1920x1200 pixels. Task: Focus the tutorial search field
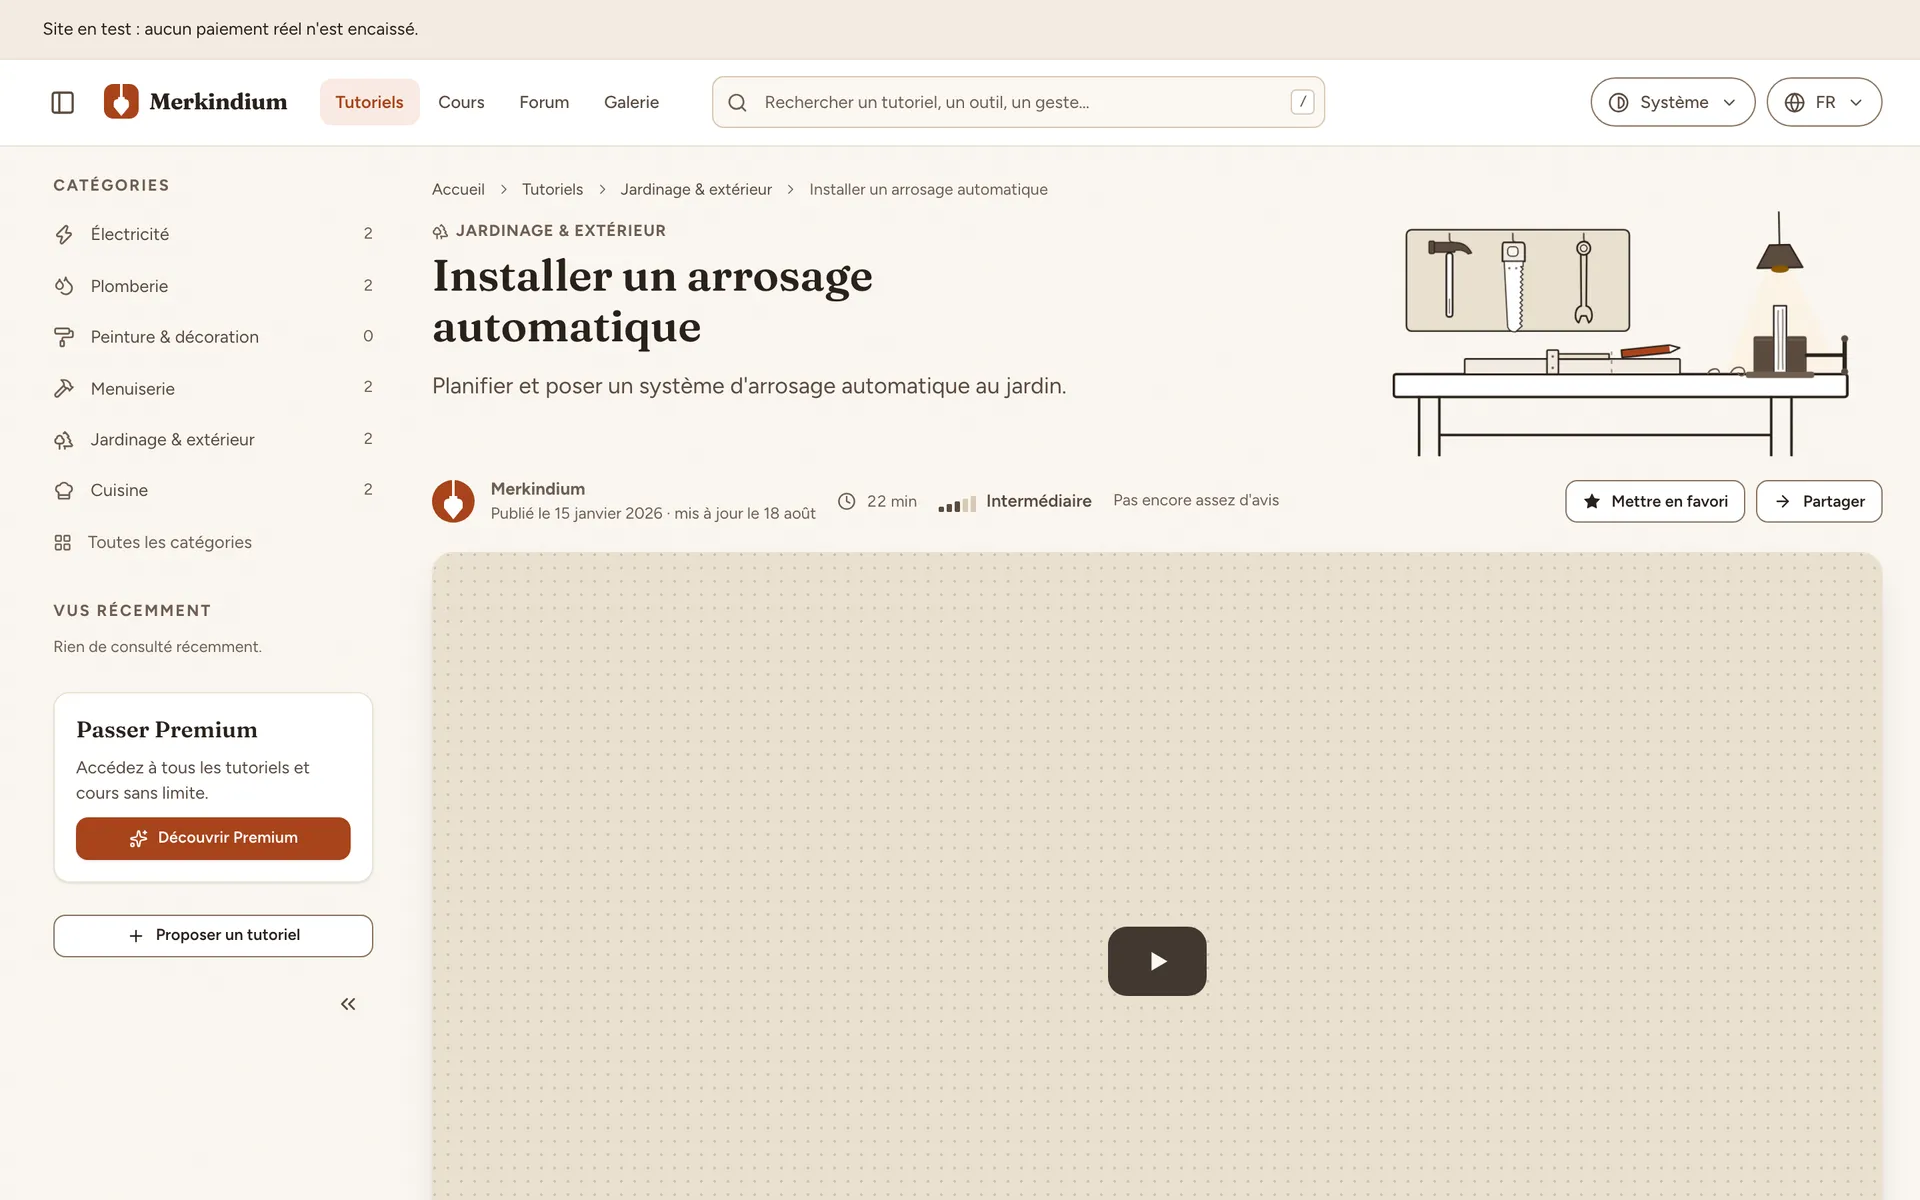1018,102
